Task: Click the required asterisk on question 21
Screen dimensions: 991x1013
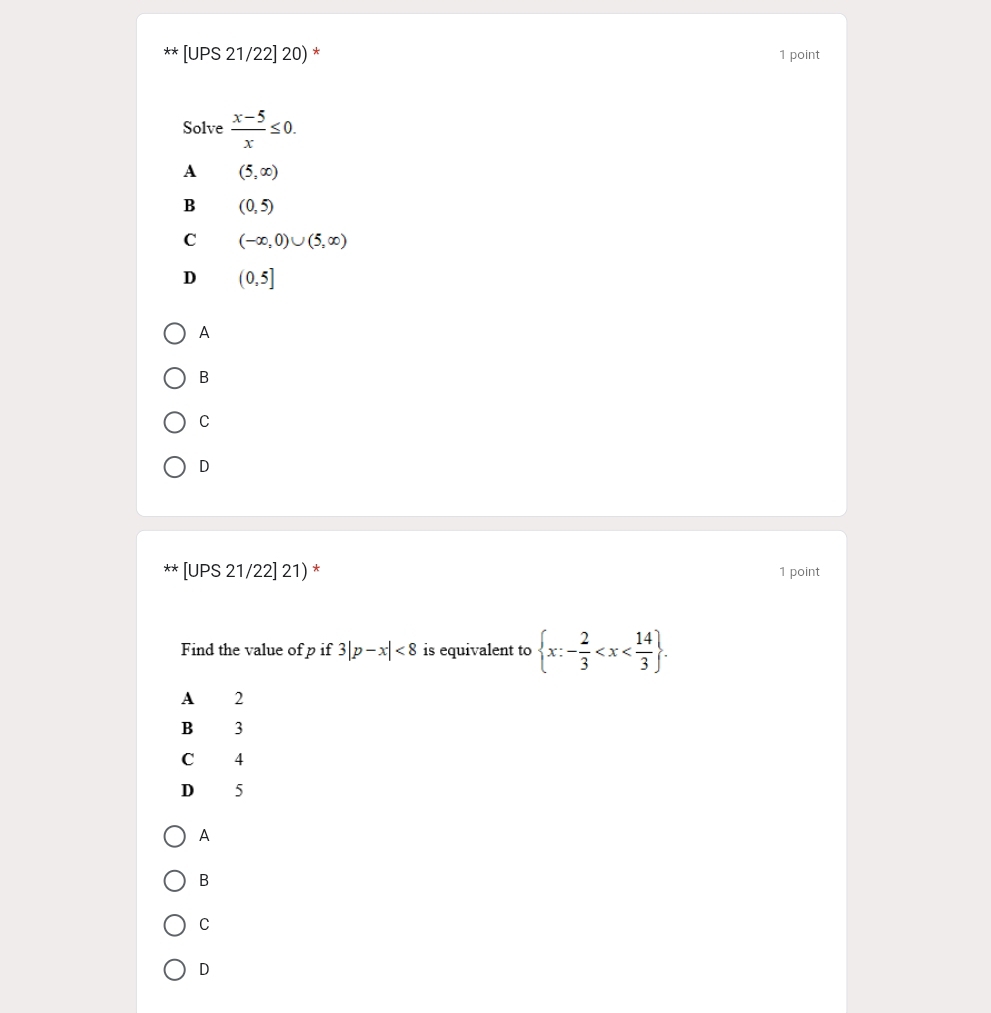Action: (x=317, y=571)
